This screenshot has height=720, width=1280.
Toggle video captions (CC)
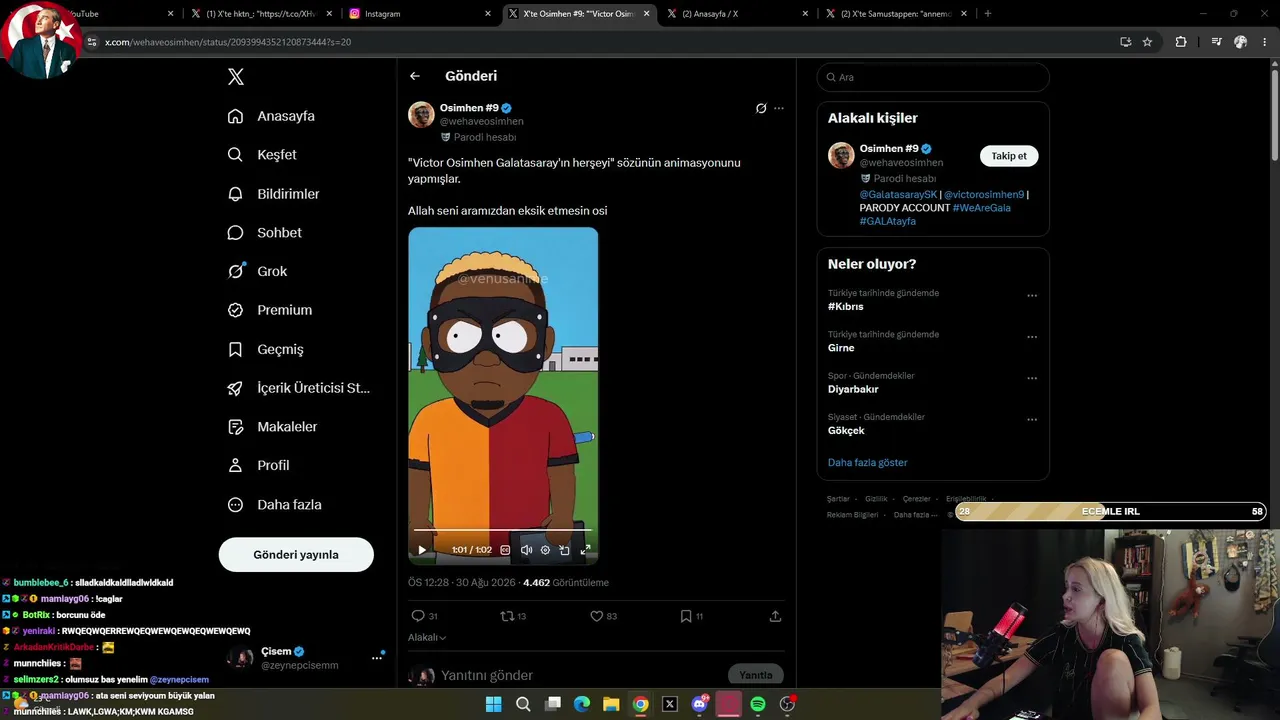coord(505,550)
